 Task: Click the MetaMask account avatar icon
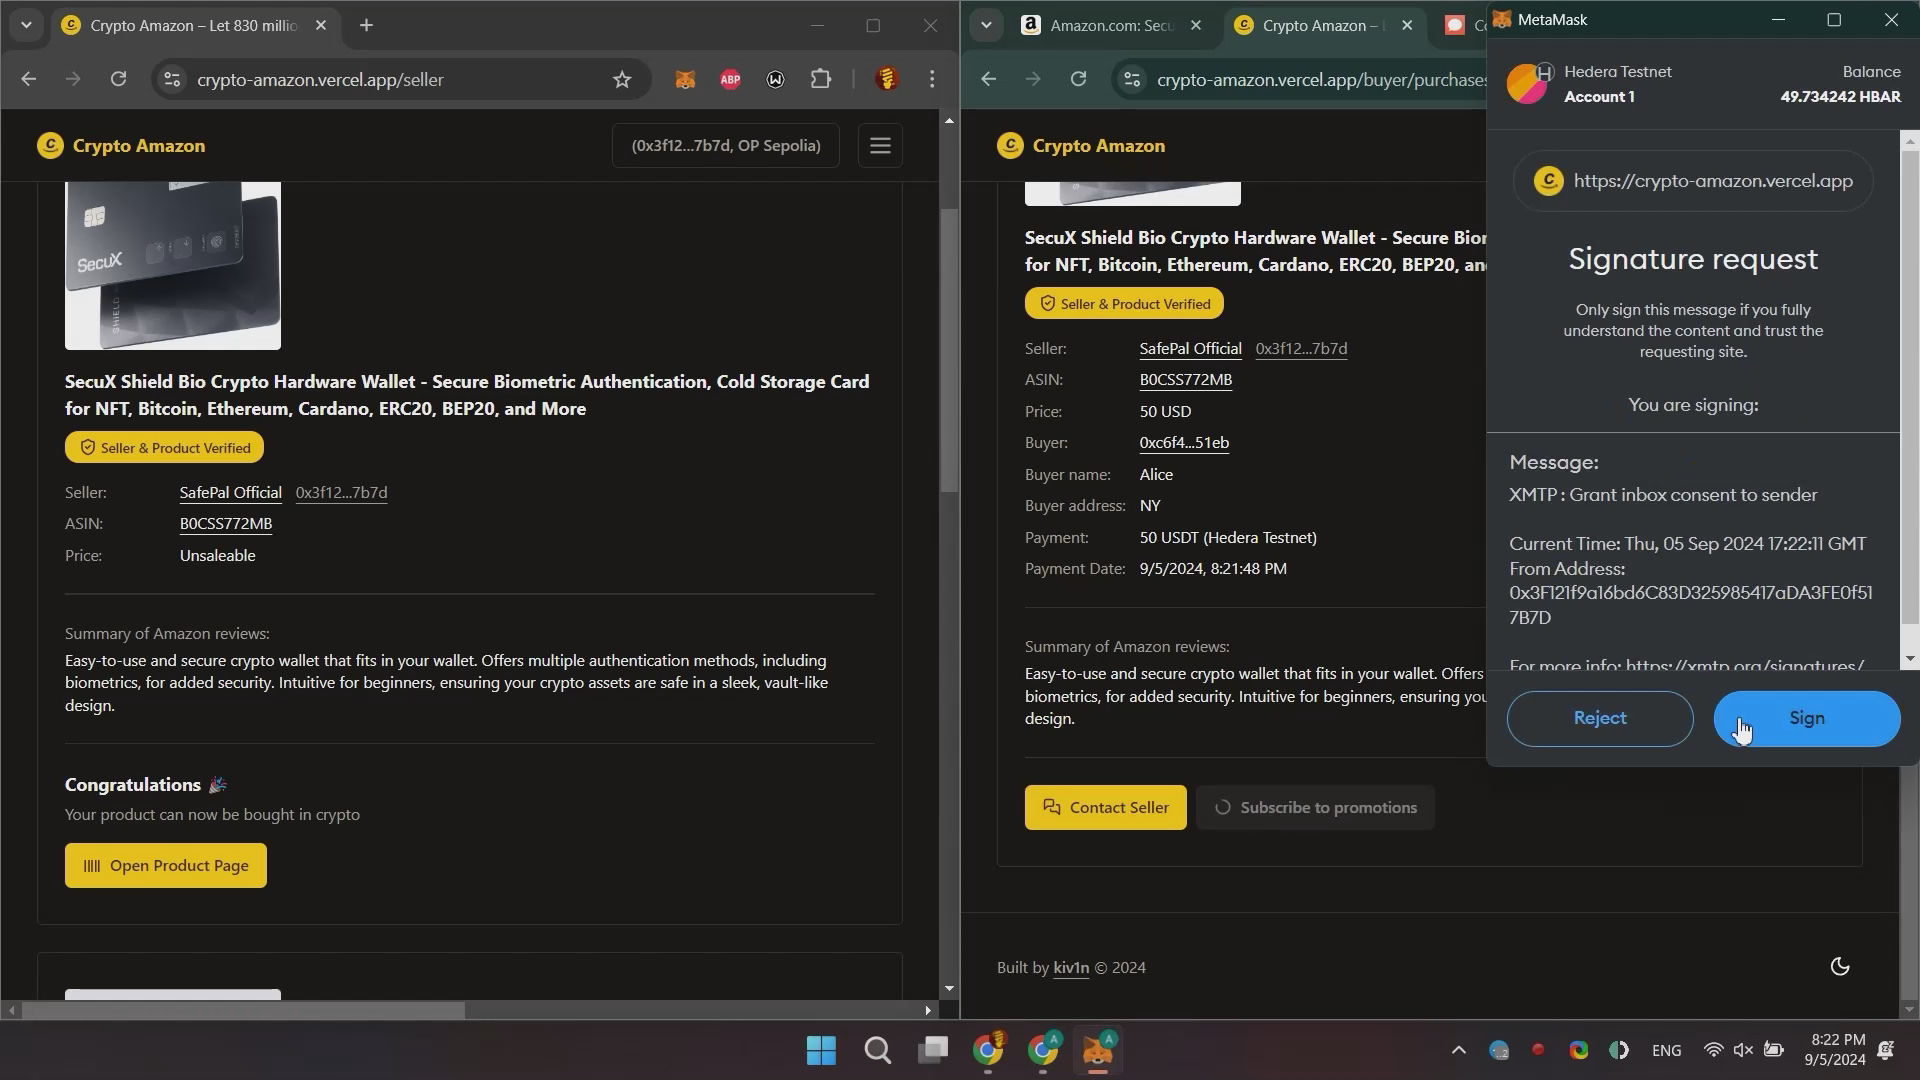click(x=1527, y=84)
